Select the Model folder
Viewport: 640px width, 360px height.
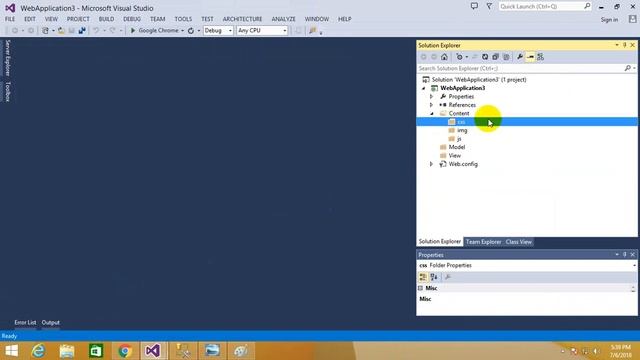456,147
